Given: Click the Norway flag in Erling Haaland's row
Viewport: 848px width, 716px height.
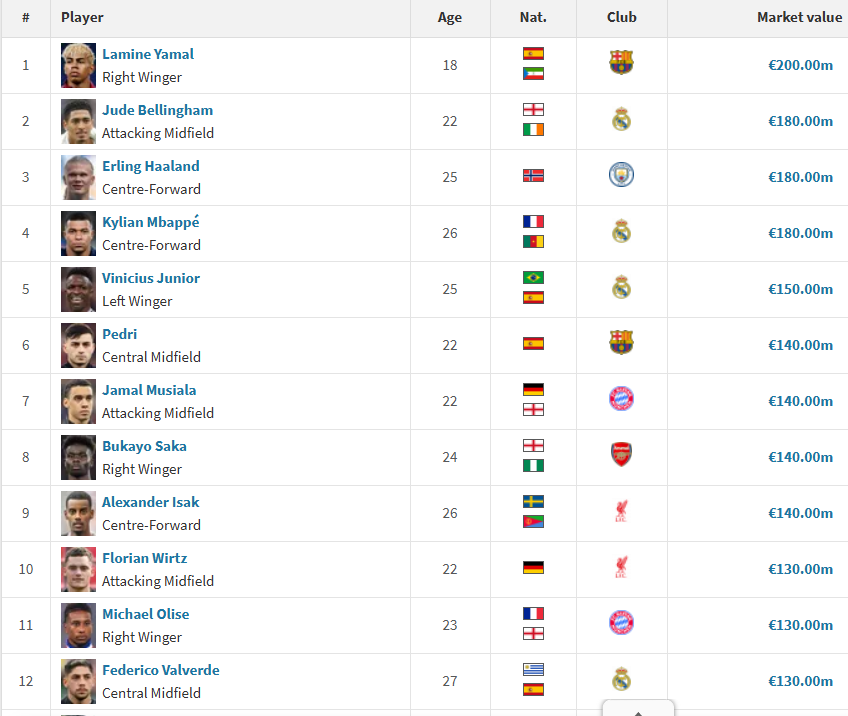Looking at the screenshot, I should (533, 175).
